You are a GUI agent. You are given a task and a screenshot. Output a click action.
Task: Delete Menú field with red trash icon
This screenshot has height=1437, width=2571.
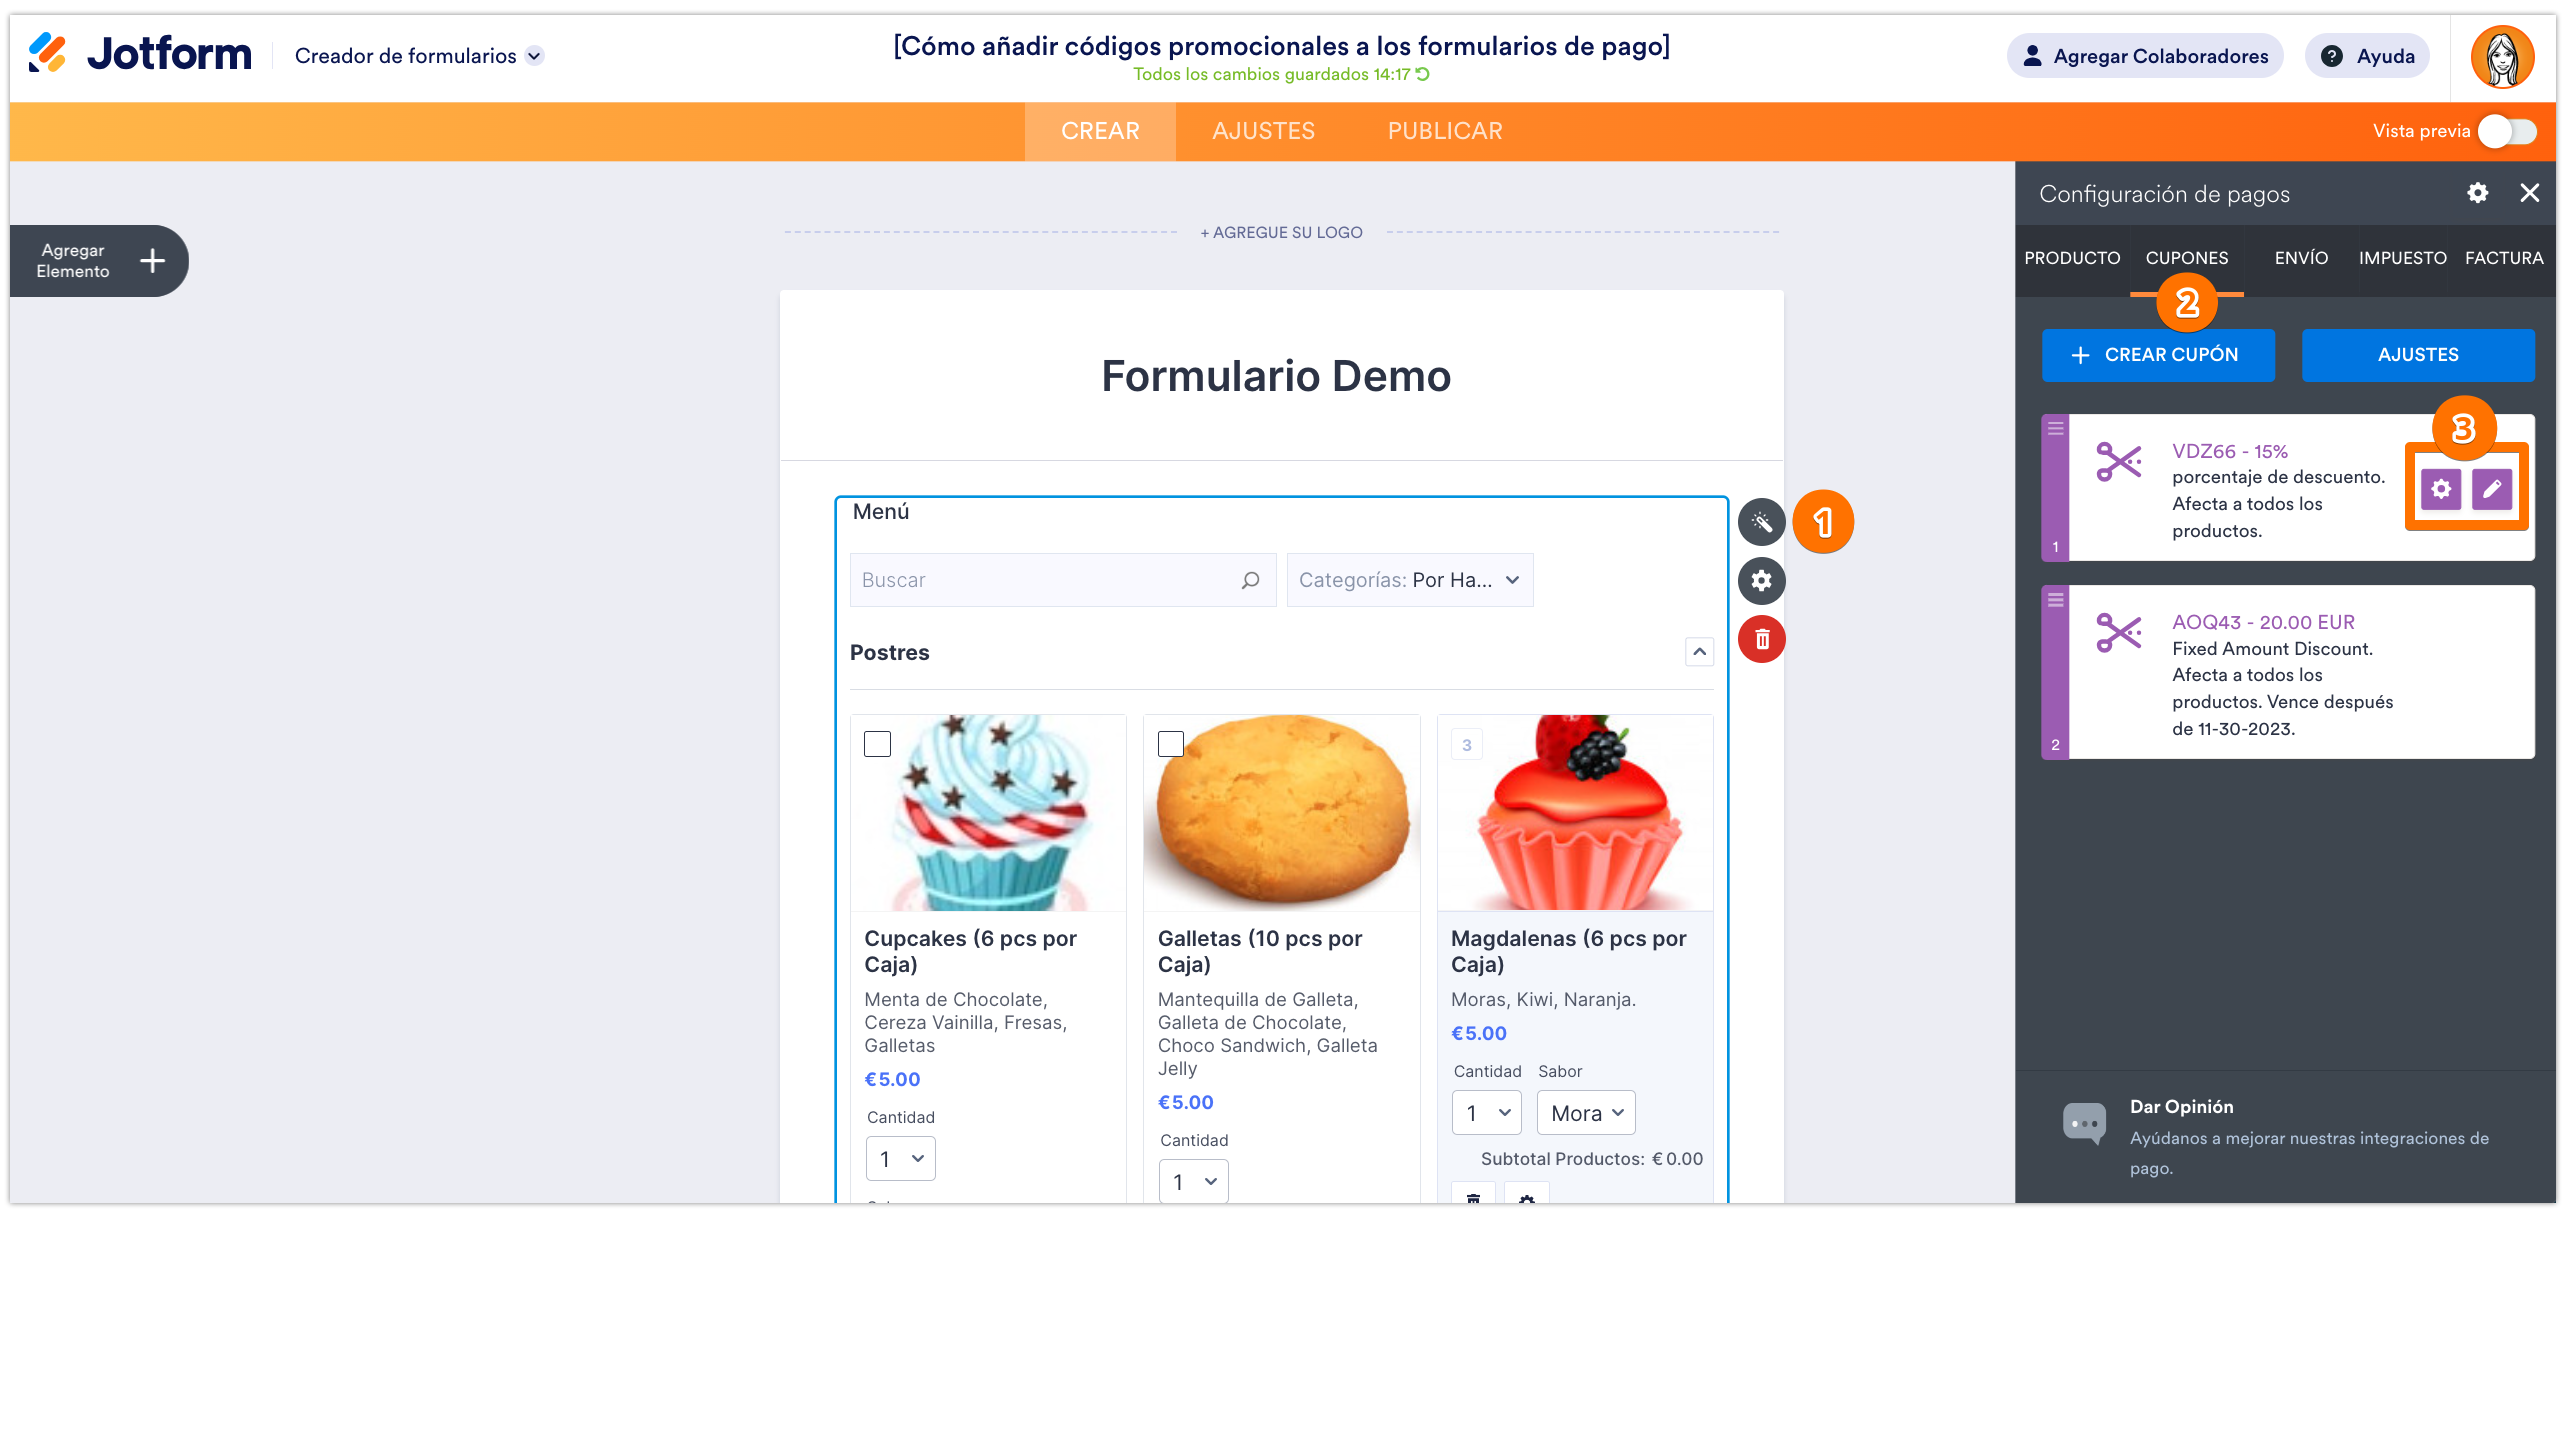pos(1761,639)
